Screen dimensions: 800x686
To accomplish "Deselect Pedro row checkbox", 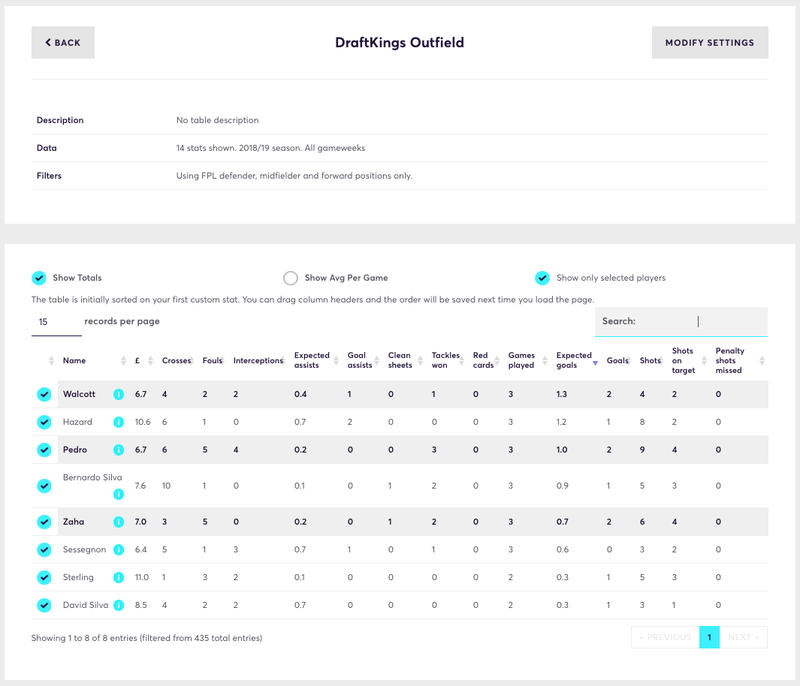I will click(x=44, y=450).
